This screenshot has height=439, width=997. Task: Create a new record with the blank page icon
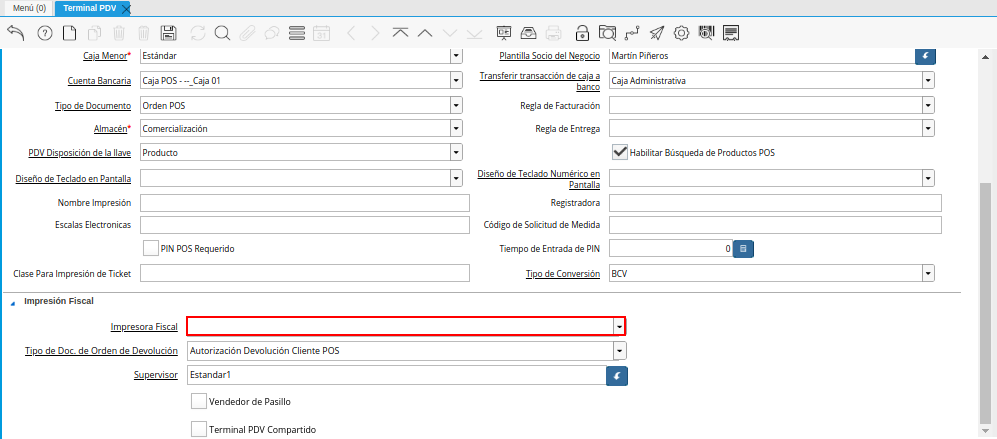coord(68,33)
